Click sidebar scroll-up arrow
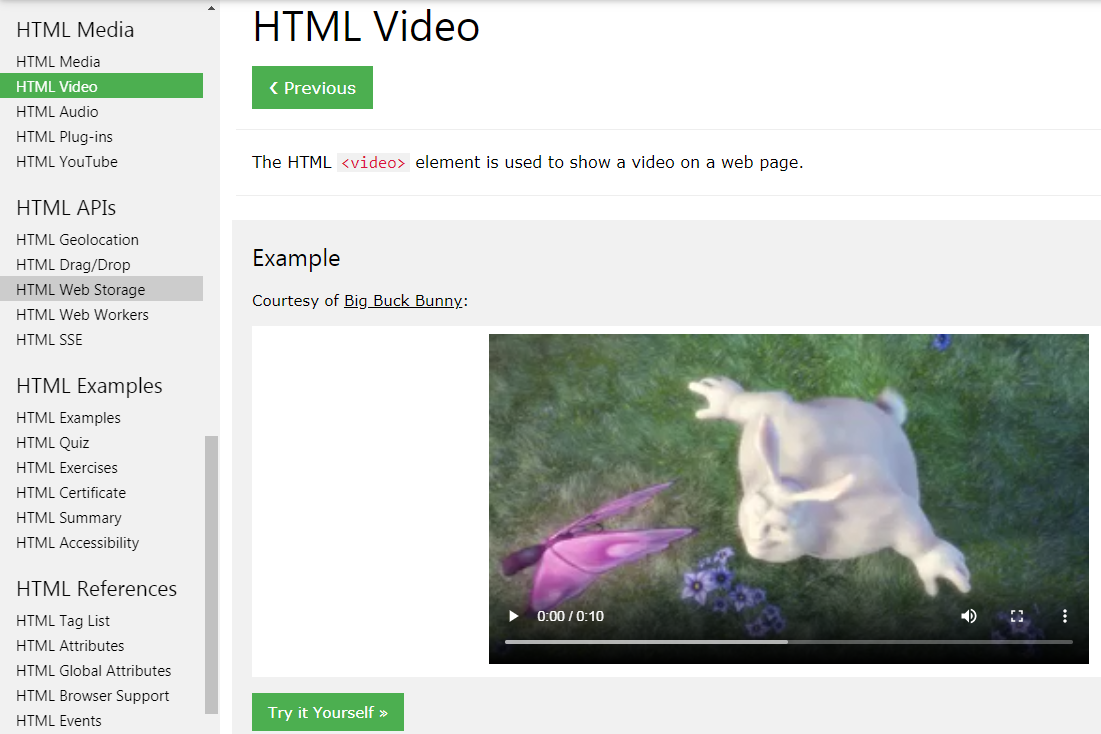1101x734 pixels. coord(211,8)
